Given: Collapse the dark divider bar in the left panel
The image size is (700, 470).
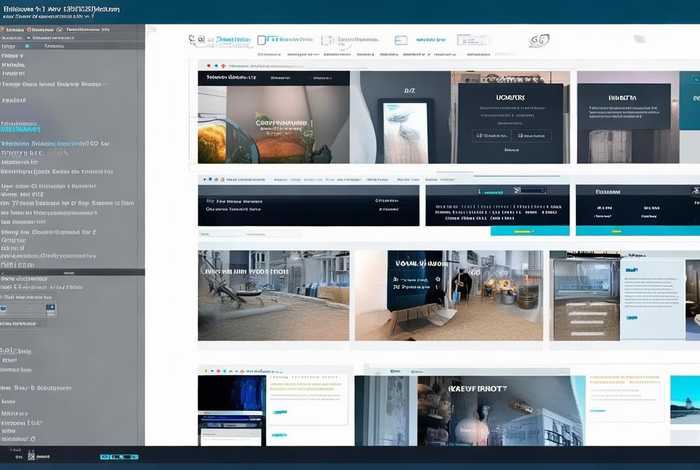Looking at the screenshot, I should [x=72, y=272].
